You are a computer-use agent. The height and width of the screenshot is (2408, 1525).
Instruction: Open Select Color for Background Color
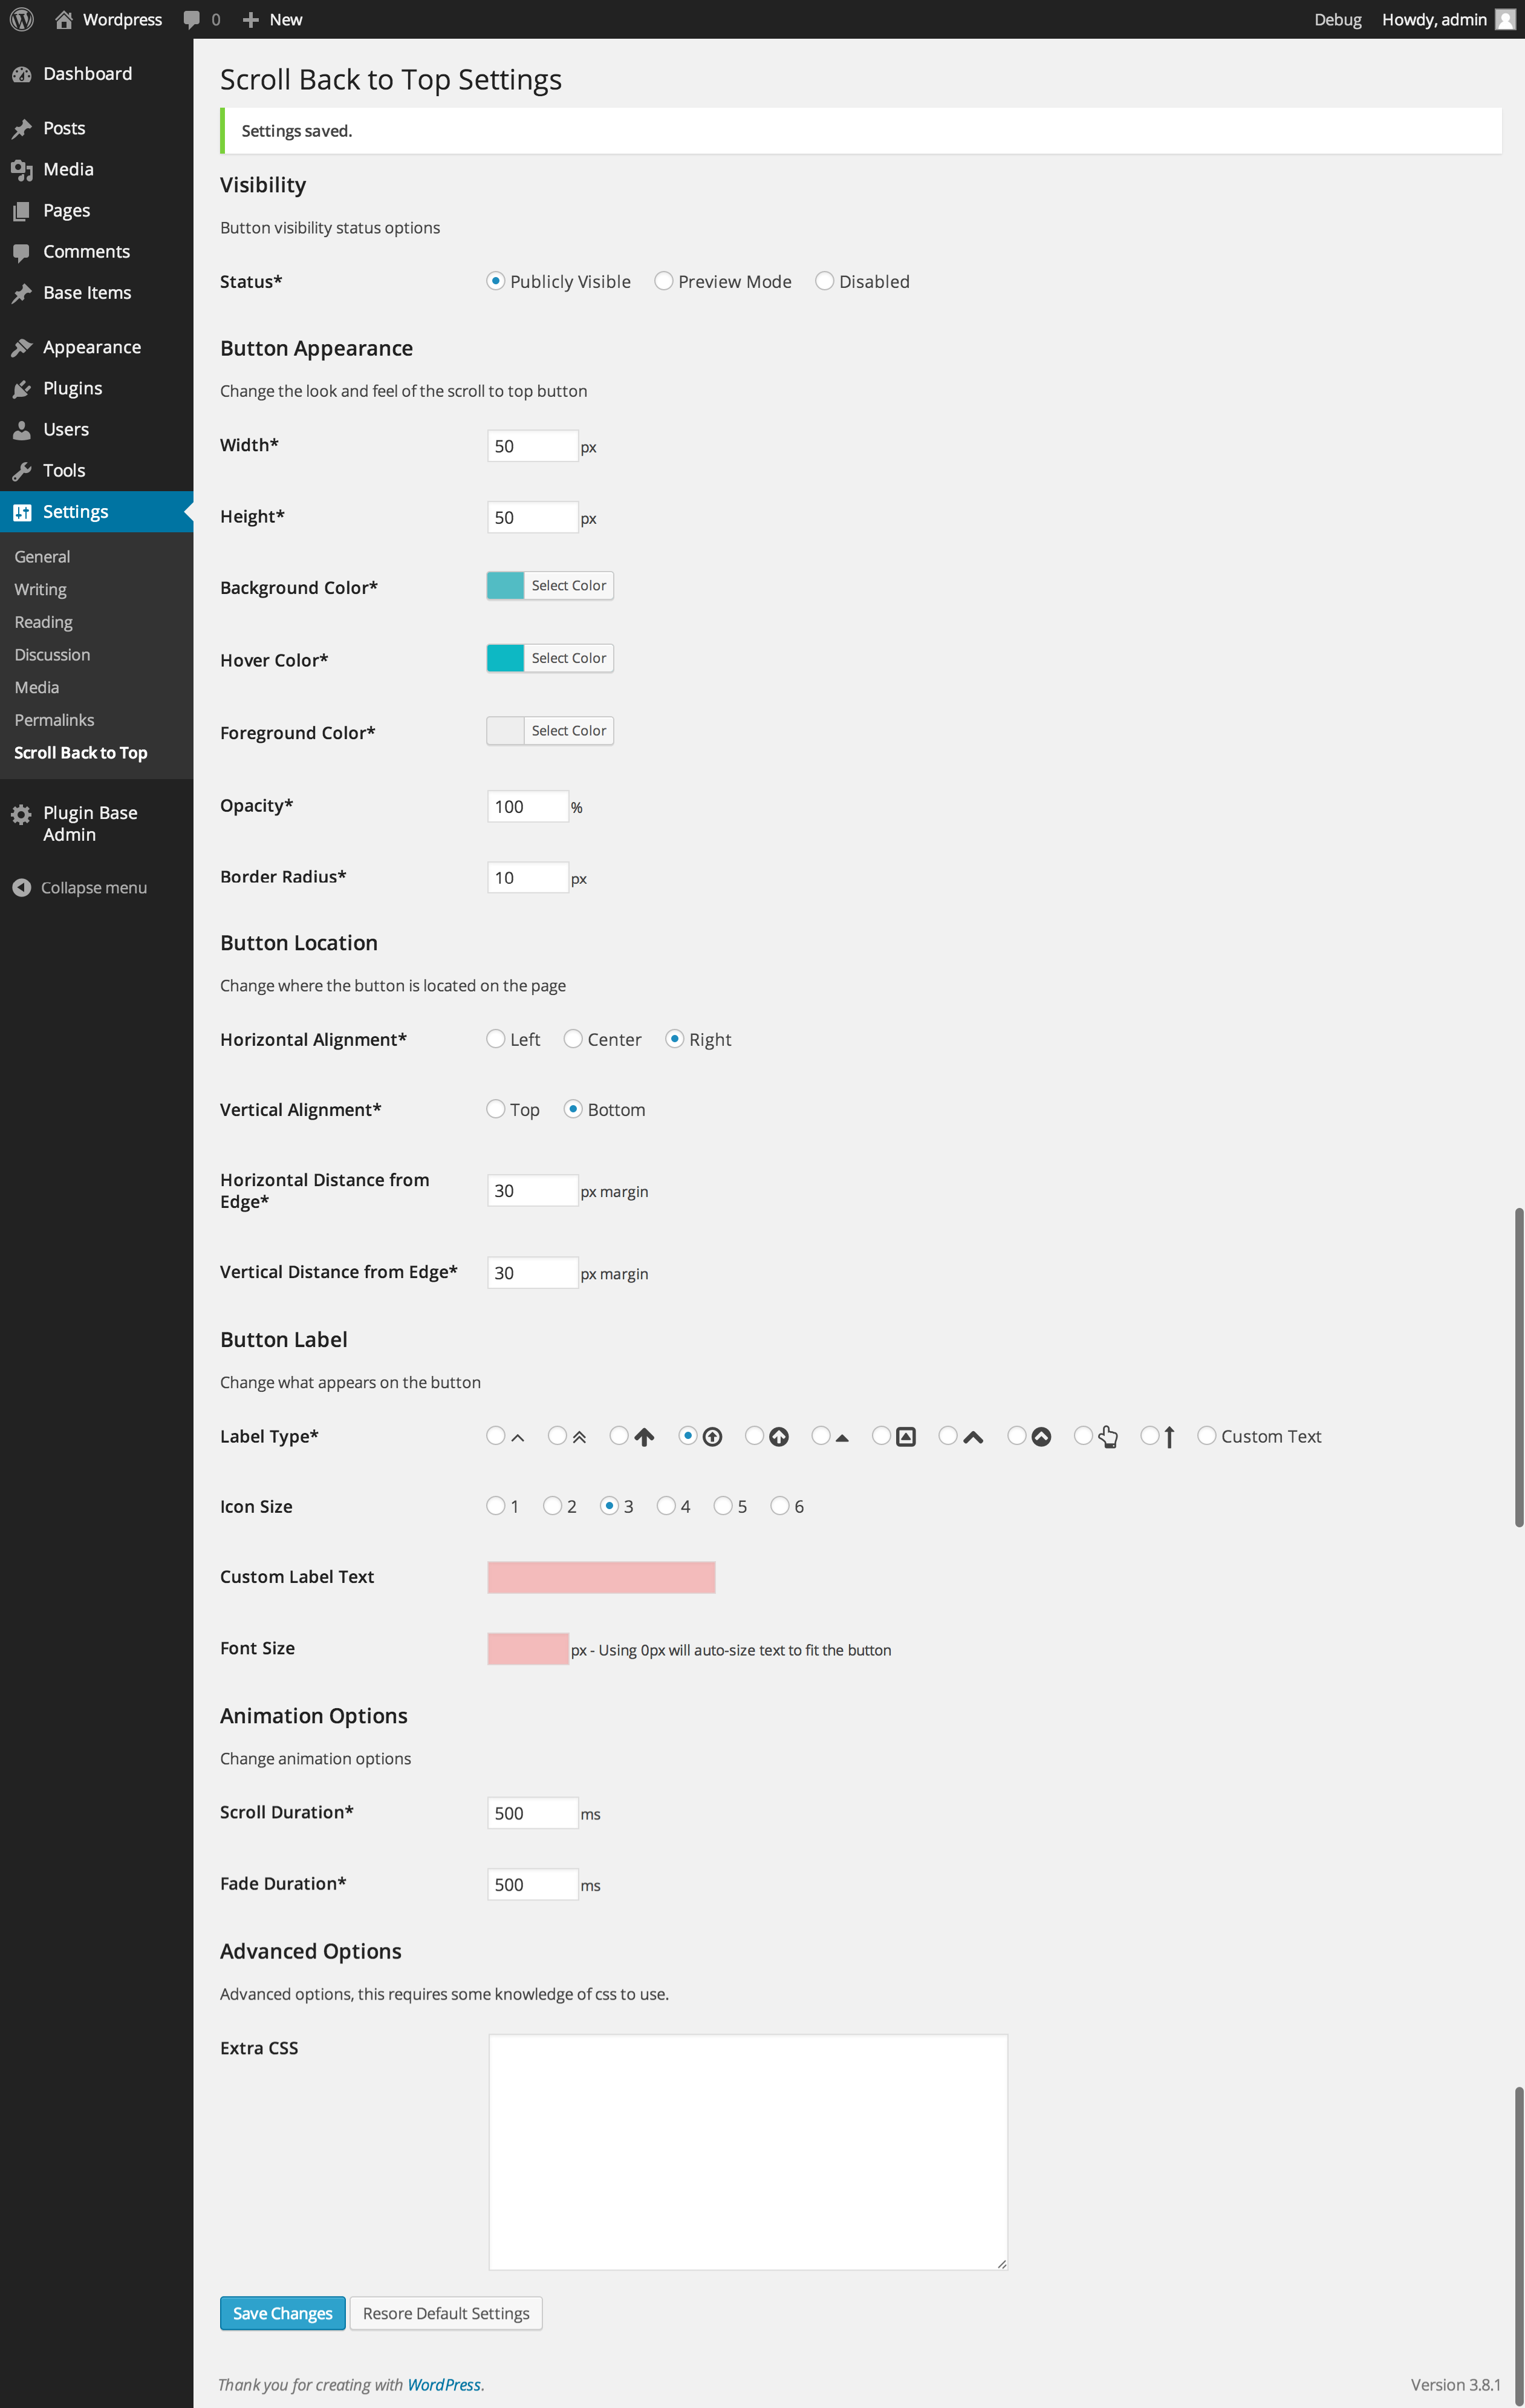[568, 585]
